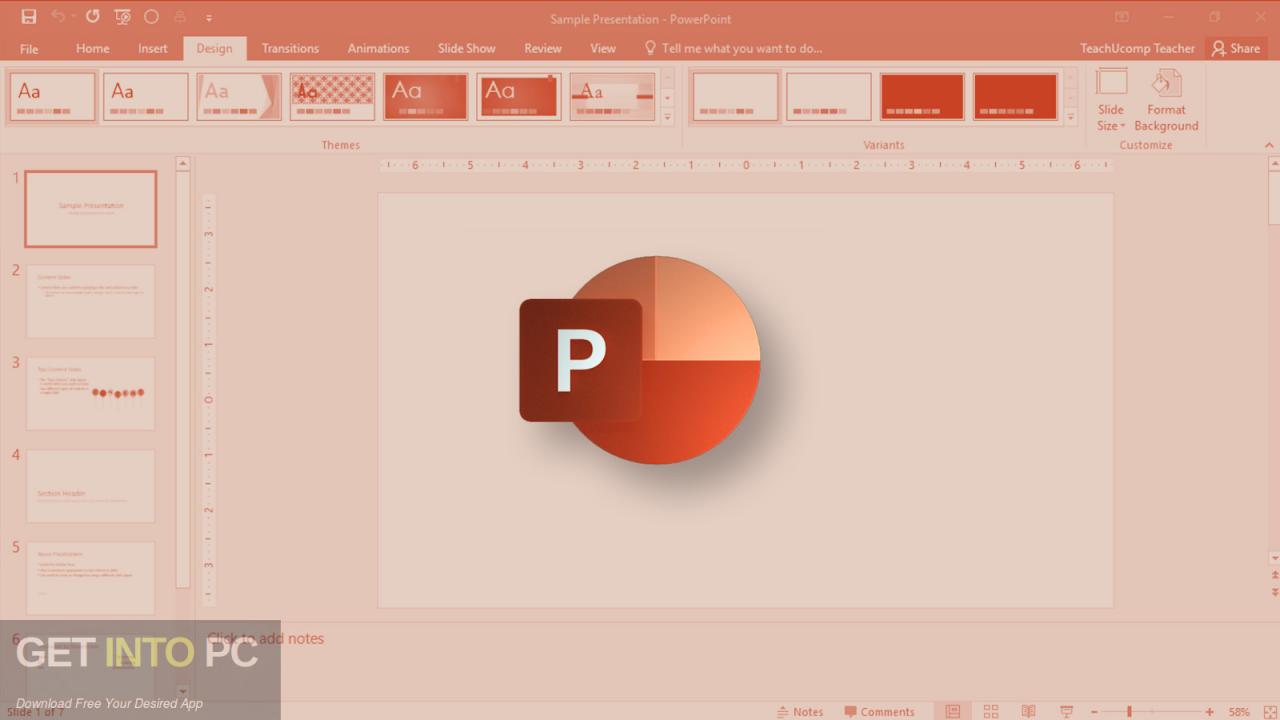The height and width of the screenshot is (720, 1280).
Task: Click the Undo arrow icon
Action: pyautogui.click(x=58, y=17)
